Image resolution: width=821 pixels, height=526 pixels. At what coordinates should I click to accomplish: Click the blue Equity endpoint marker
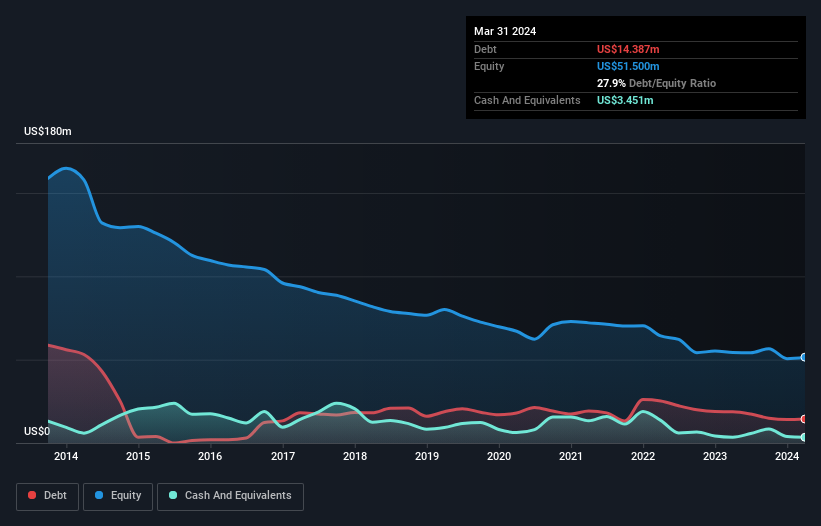tap(804, 357)
